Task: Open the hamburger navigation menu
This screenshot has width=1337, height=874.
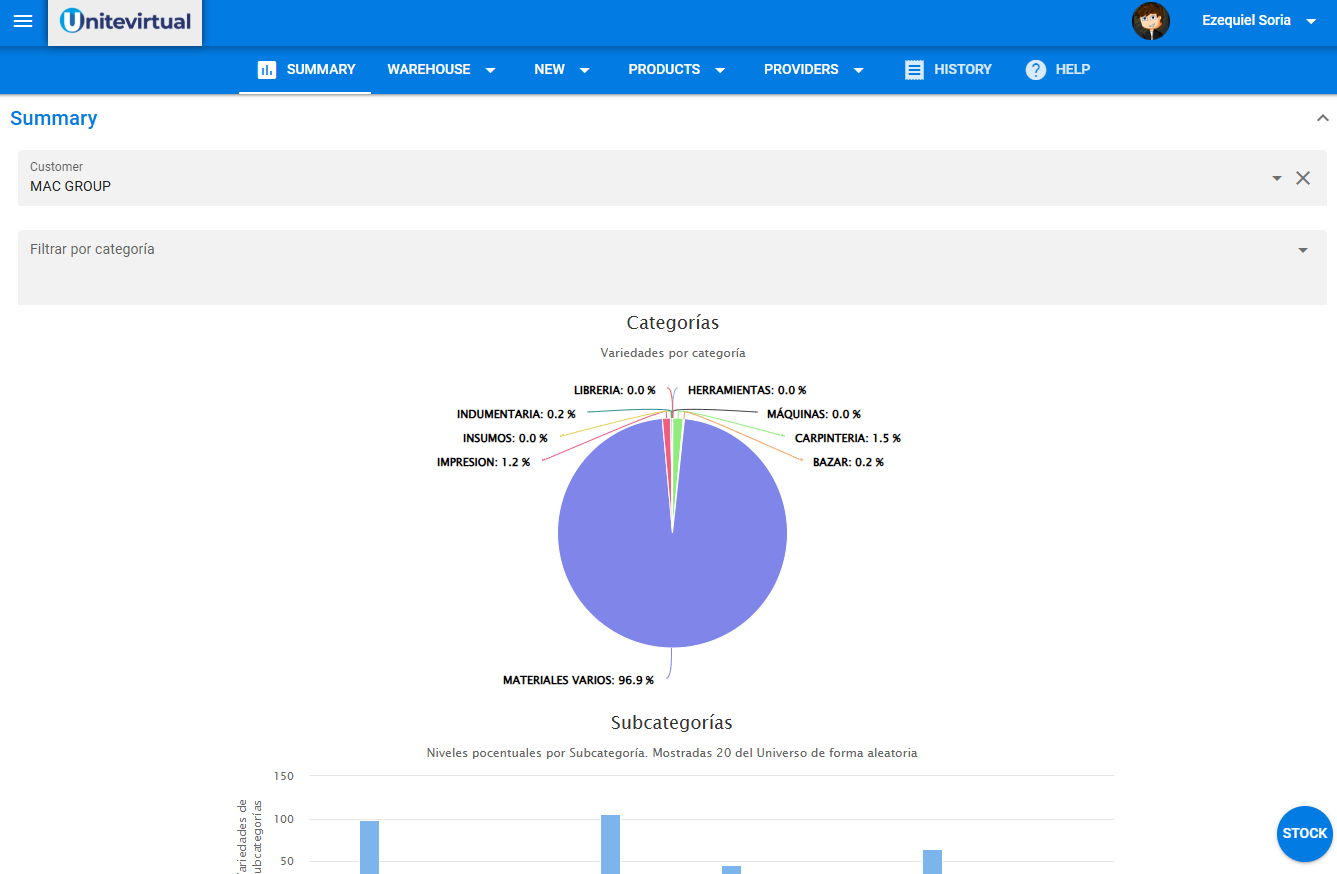Action: [x=22, y=21]
